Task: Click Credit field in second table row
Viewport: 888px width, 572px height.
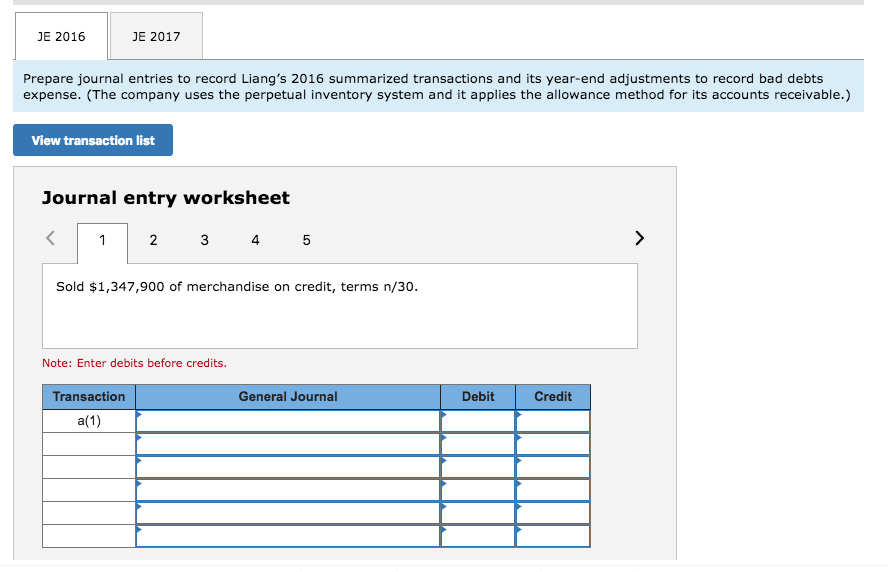Action: click(x=553, y=444)
